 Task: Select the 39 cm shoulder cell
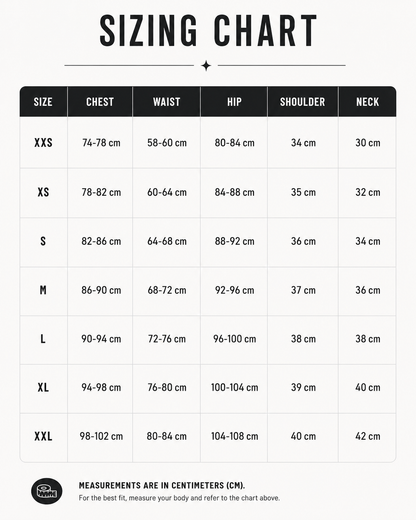pos(303,387)
